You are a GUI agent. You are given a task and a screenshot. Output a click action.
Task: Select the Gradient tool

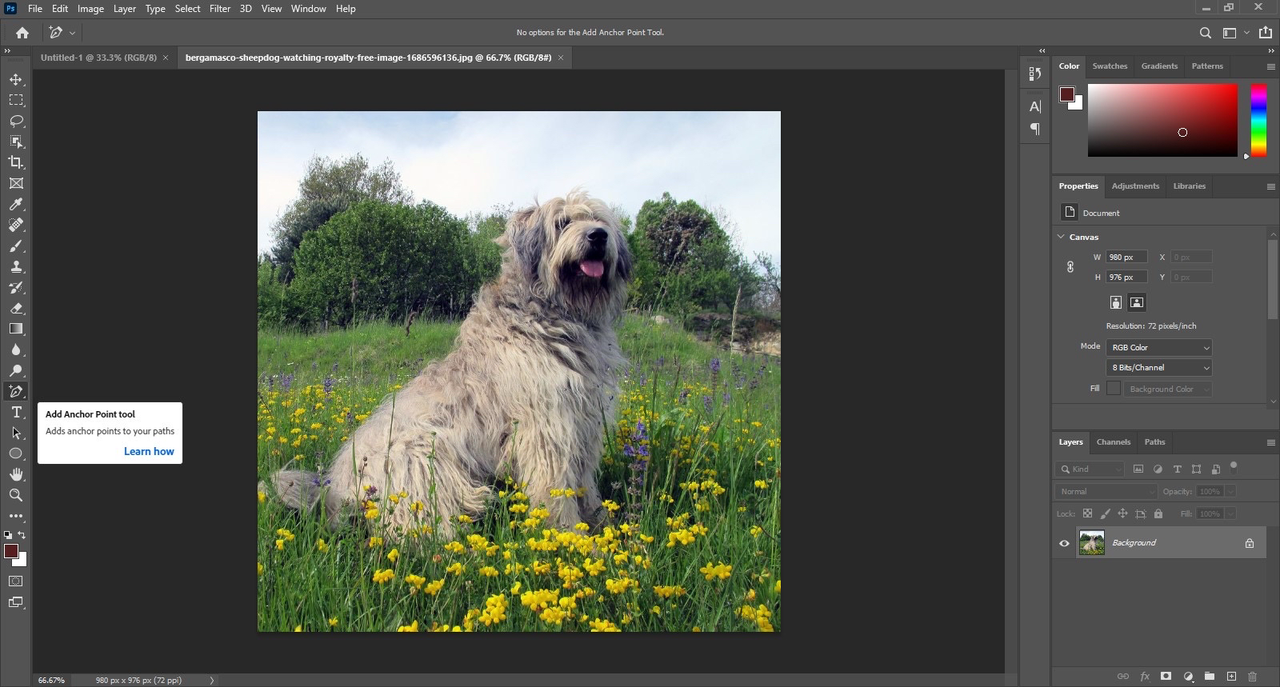coord(16,329)
